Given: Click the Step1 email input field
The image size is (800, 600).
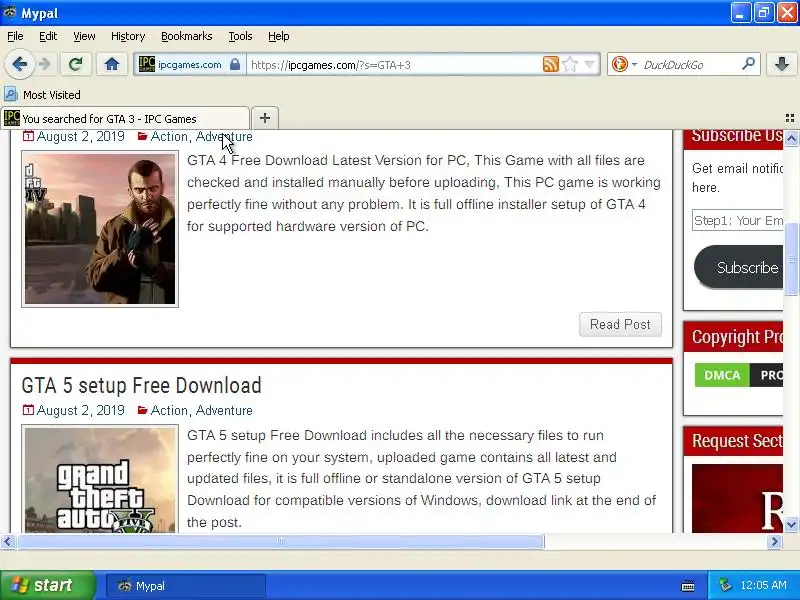Looking at the screenshot, I should (738, 220).
